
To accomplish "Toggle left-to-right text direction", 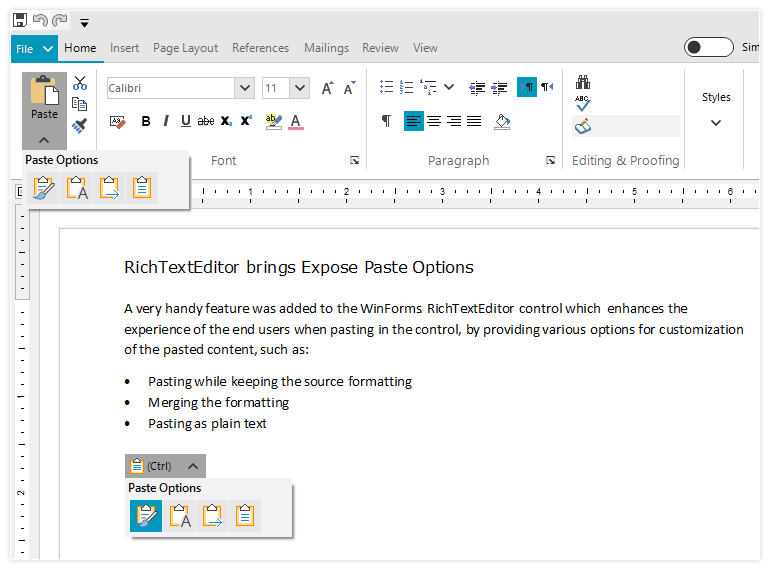I will pyautogui.click(x=527, y=87).
